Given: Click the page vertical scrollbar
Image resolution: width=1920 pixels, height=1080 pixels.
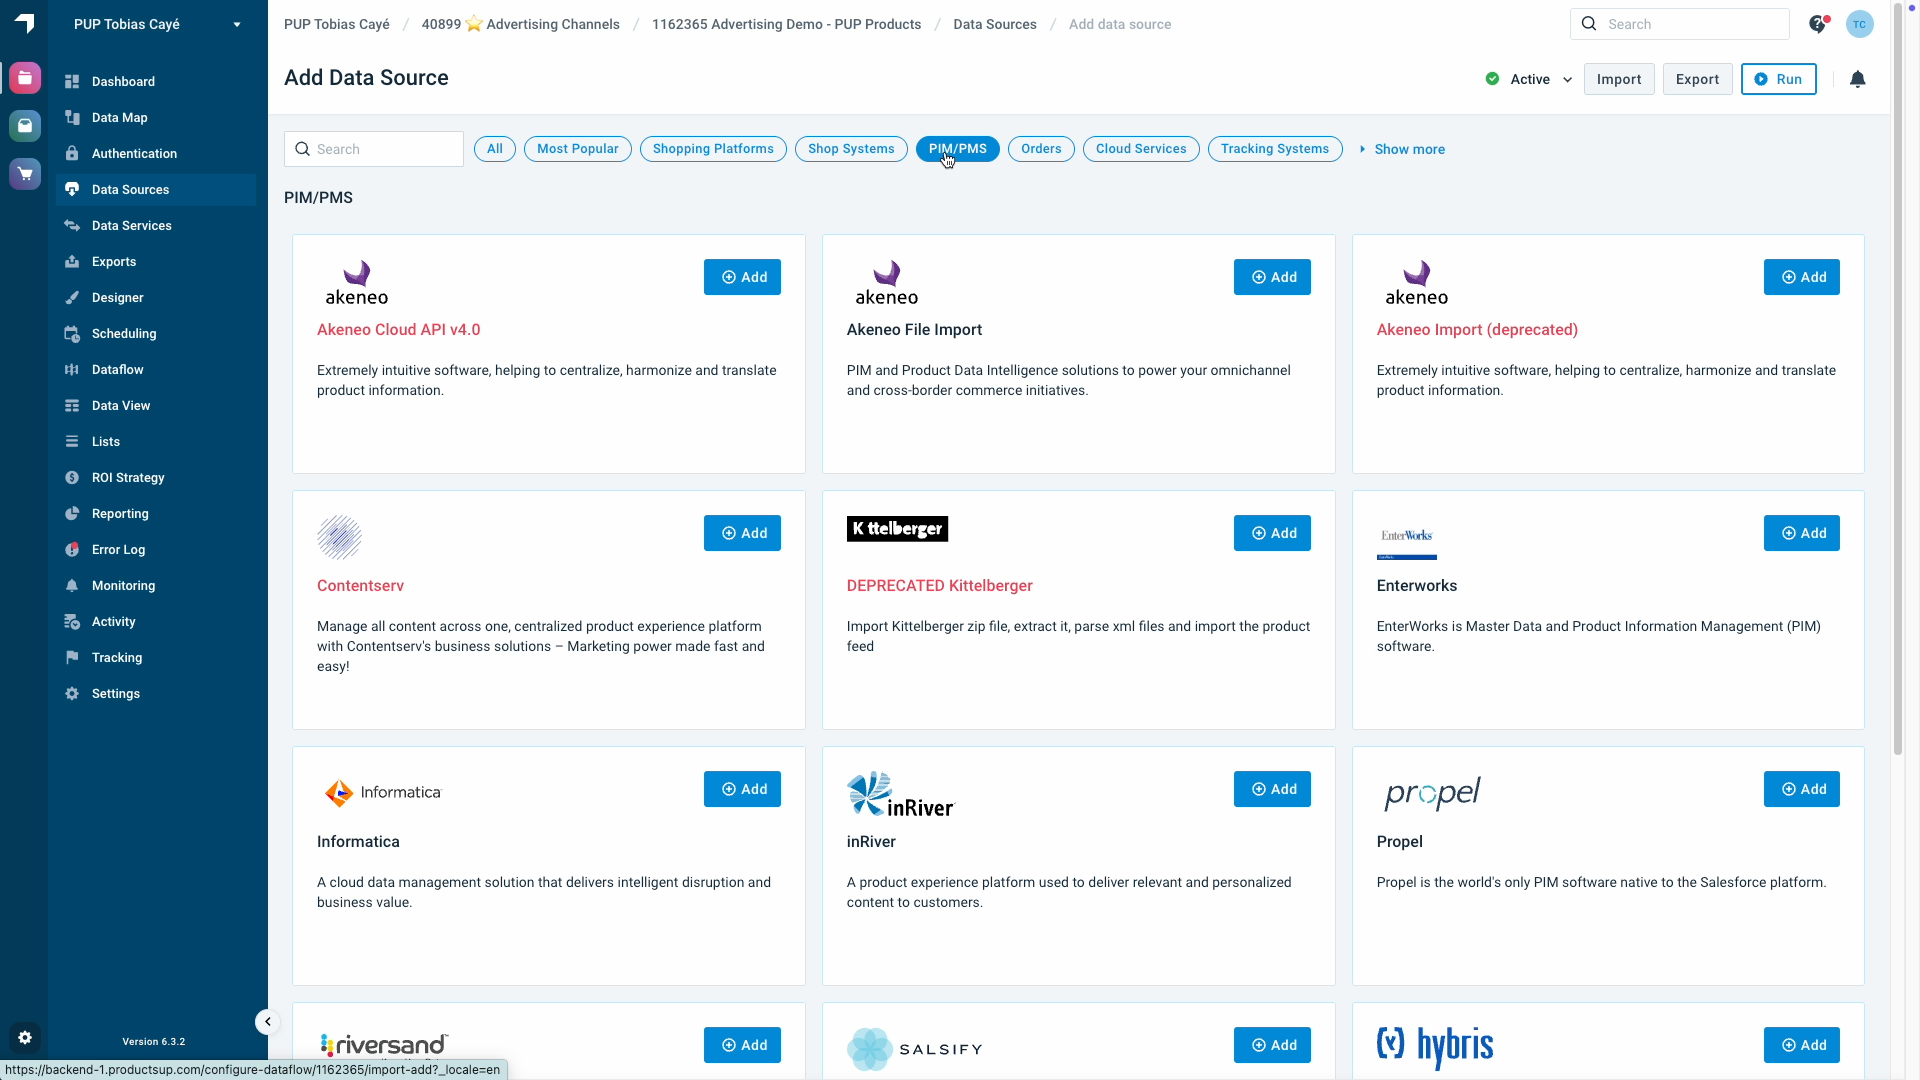Looking at the screenshot, I should point(1898,380).
